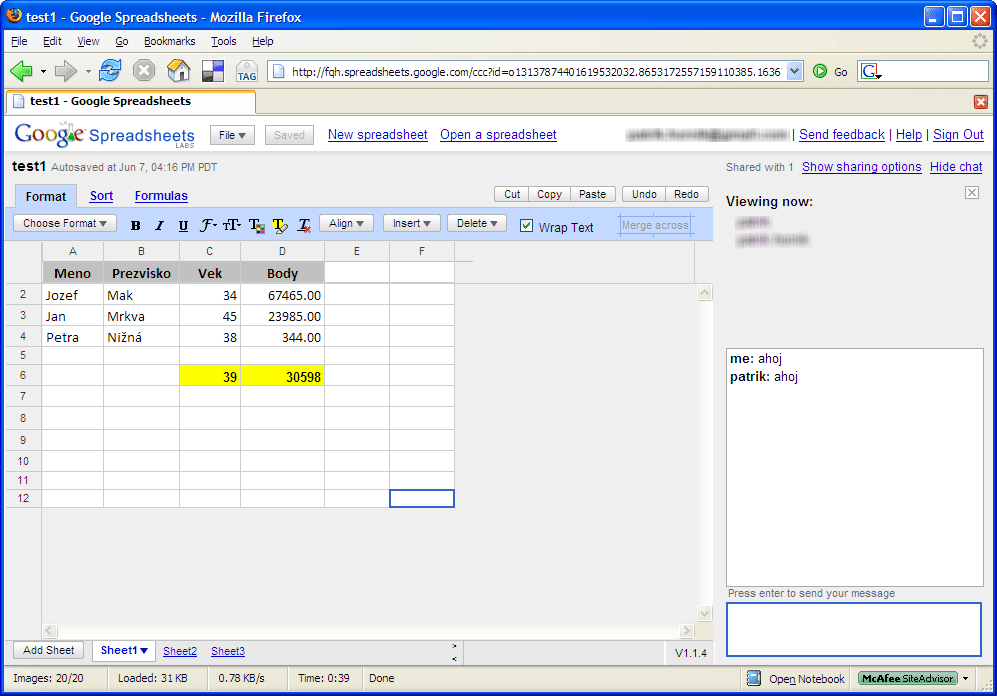
Task: Open the font size picker icon
Action: pos(231,225)
